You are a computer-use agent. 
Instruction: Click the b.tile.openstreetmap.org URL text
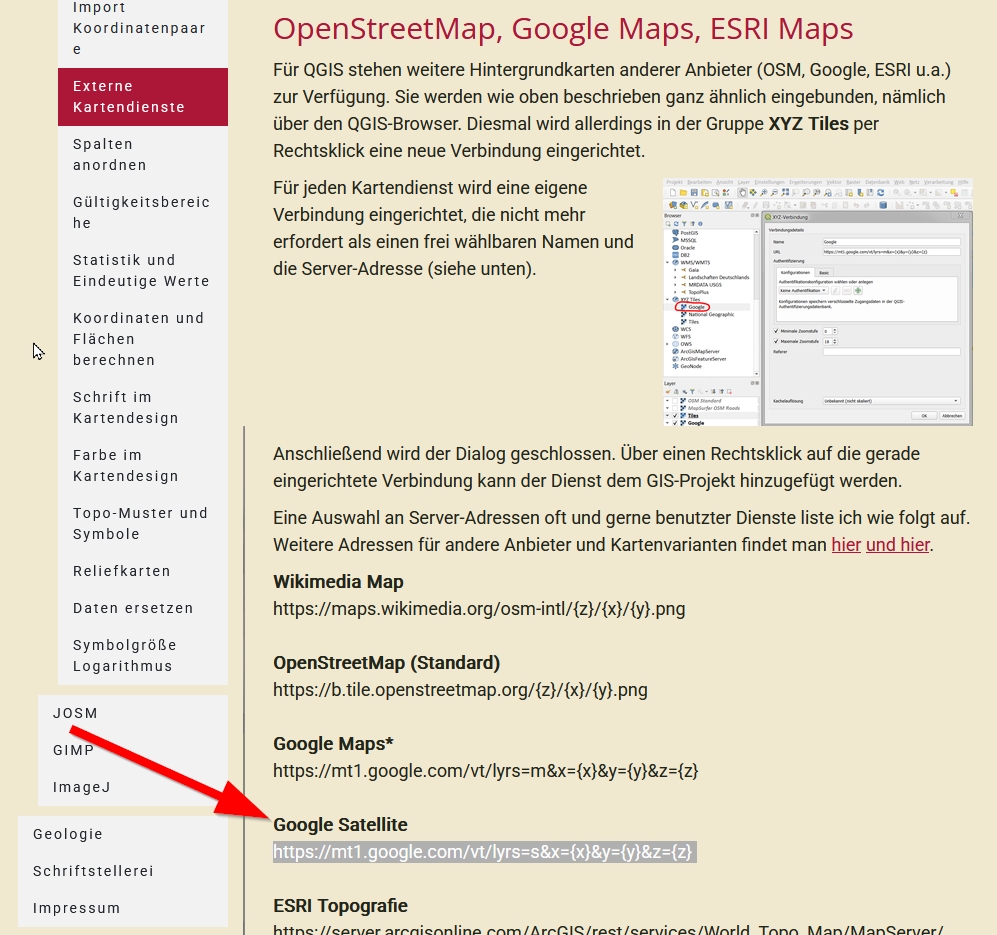pos(460,690)
